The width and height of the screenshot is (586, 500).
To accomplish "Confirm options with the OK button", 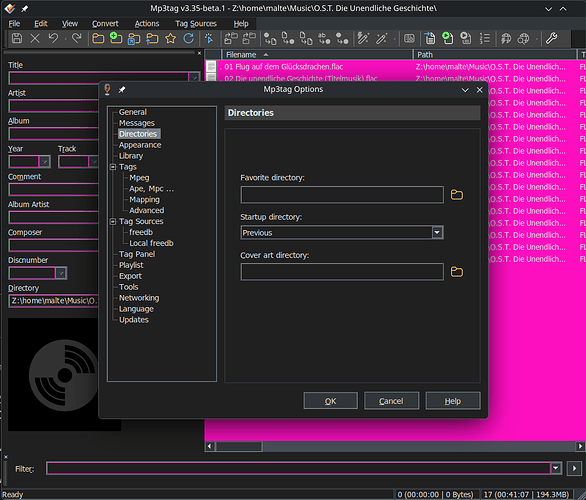I will (330, 401).
